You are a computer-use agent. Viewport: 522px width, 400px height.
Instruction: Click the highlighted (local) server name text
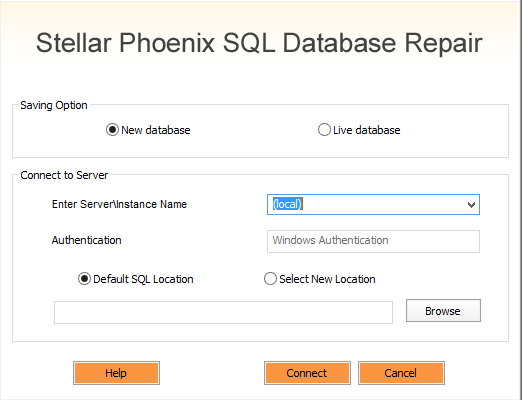click(x=287, y=204)
